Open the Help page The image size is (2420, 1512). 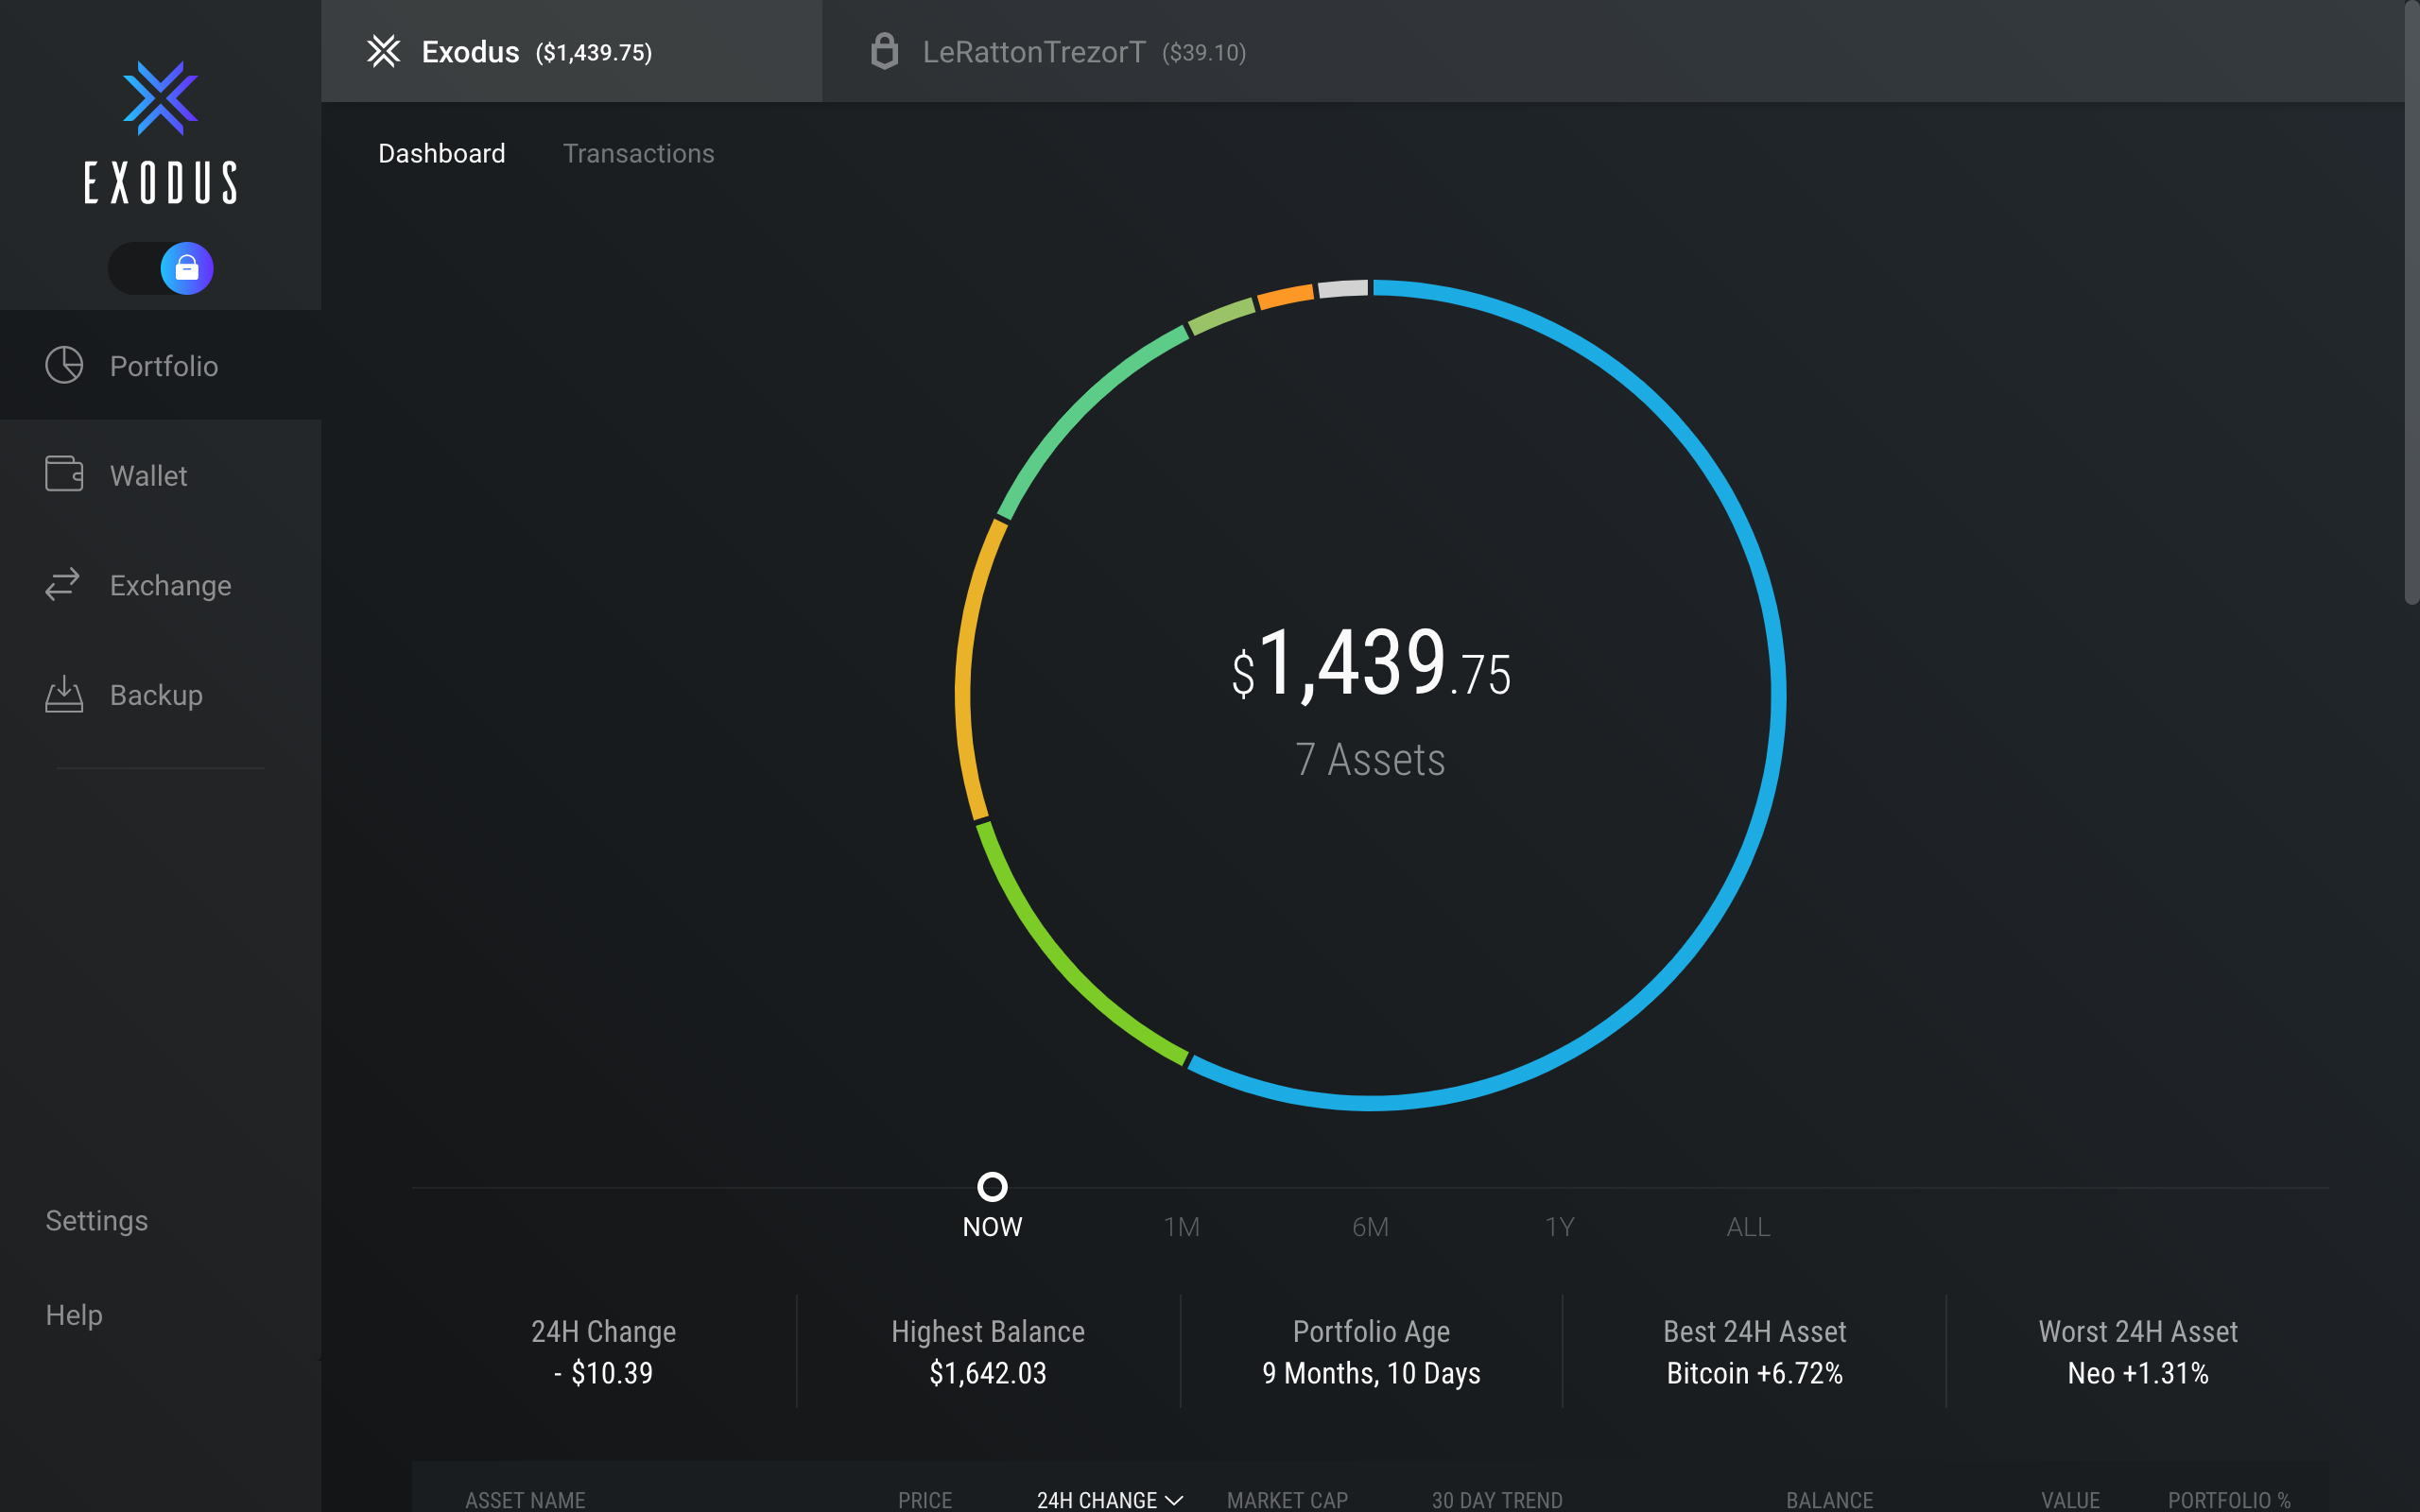[x=74, y=1314]
